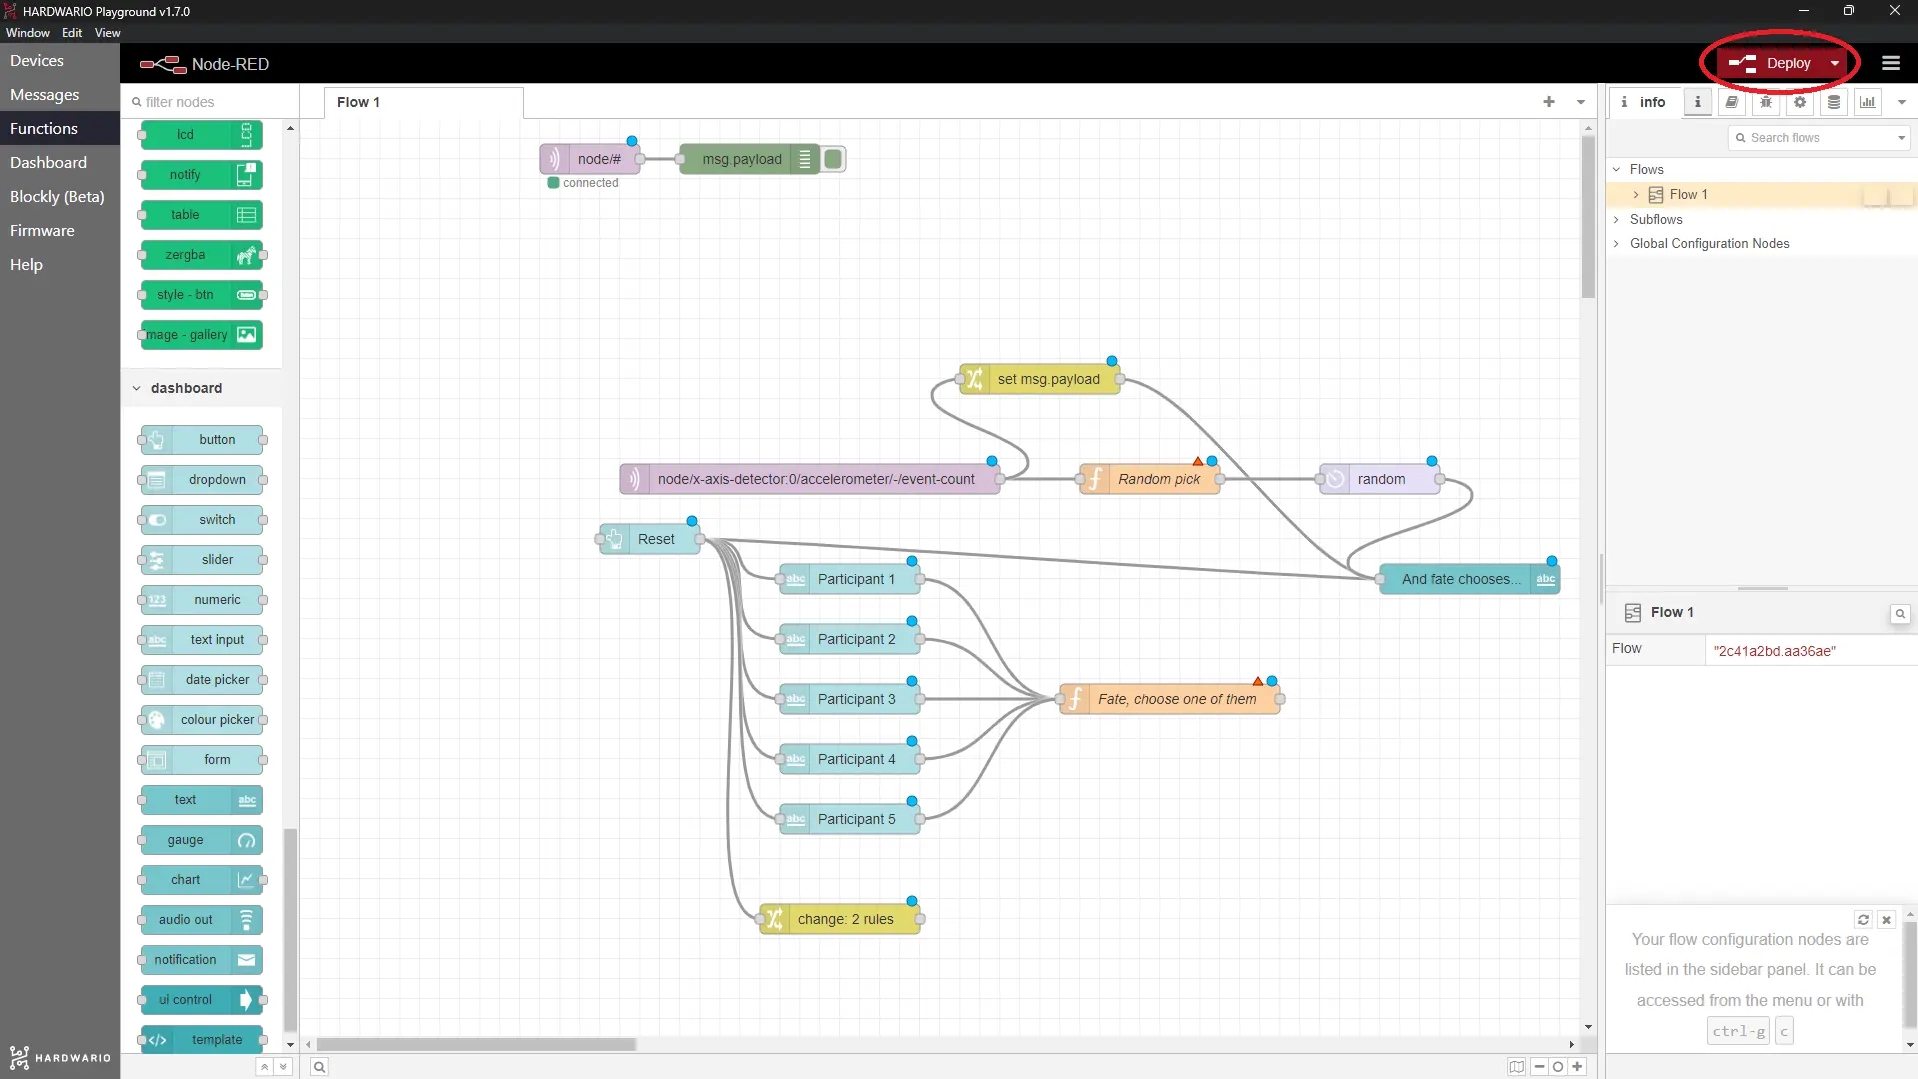
Task: Reset the canvas zoom level
Action: (x=1558, y=1067)
